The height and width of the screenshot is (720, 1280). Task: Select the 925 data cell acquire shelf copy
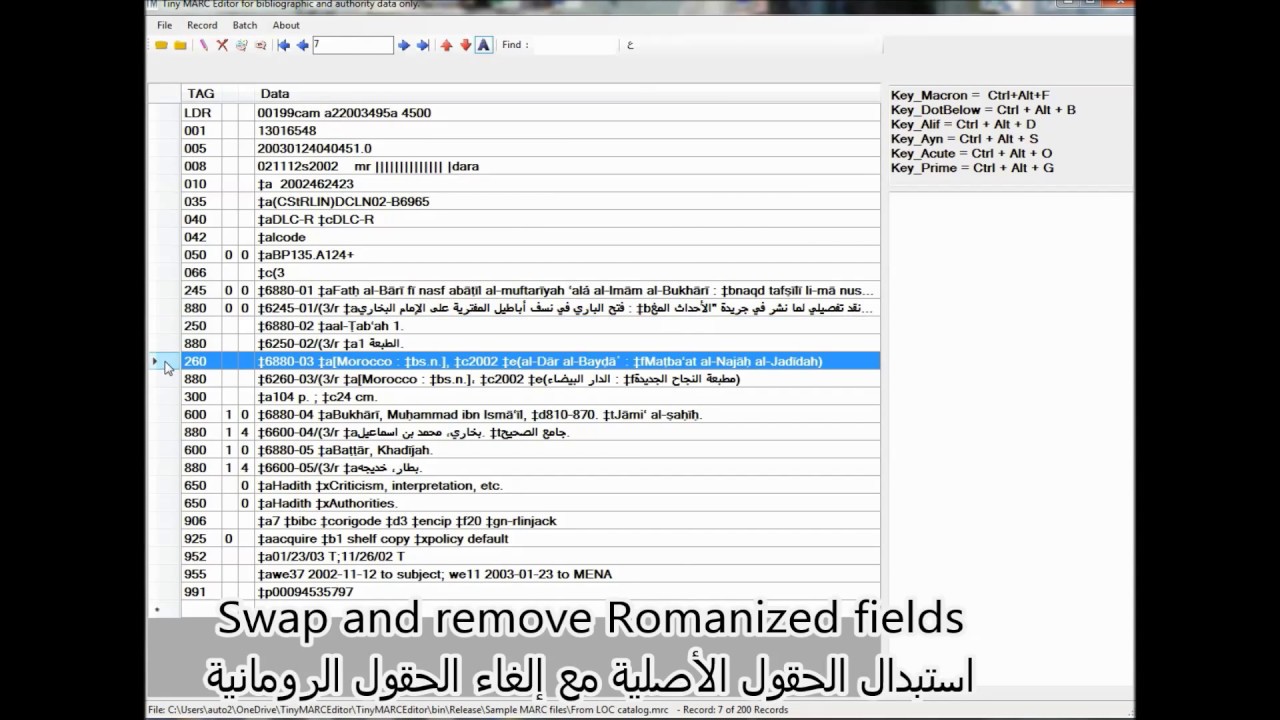point(567,539)
